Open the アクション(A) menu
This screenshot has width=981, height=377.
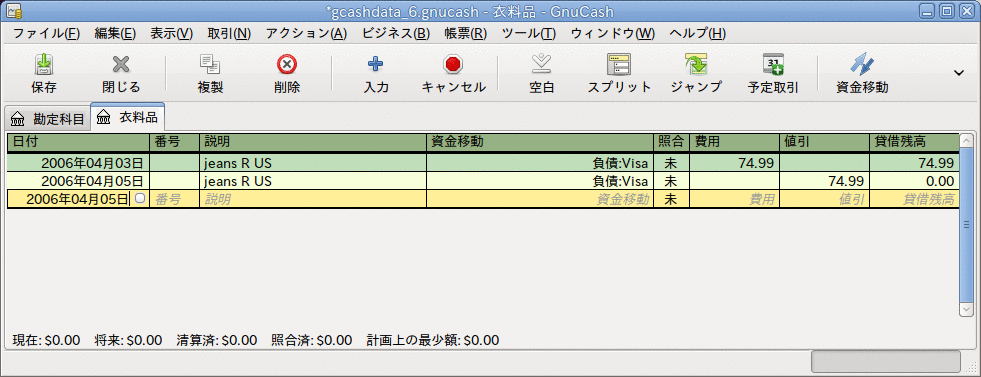307,34
